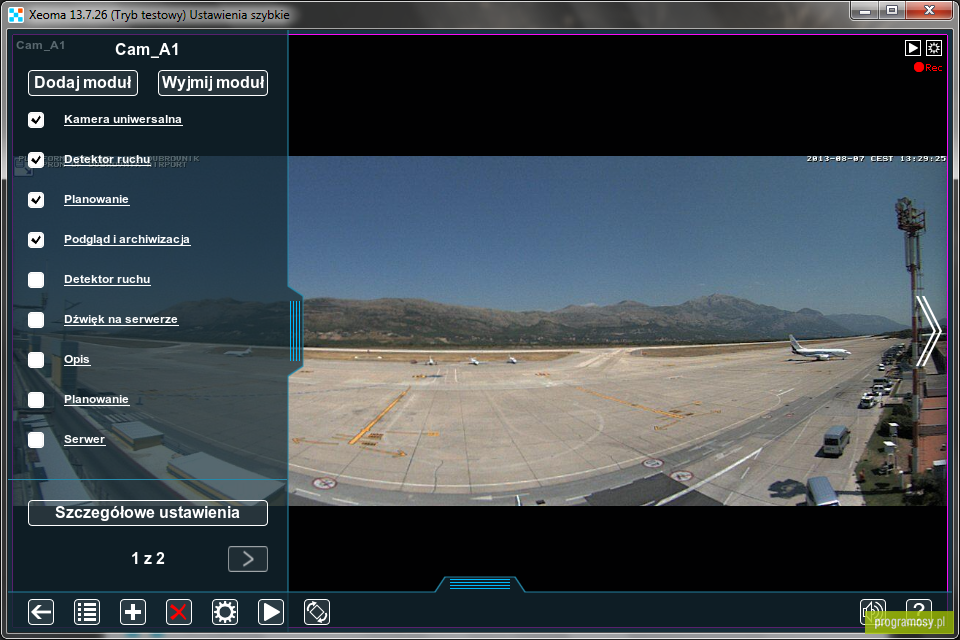The width and height of the screenshot is (960, 640).
Task: Enable Dźwięk na serwerze checkbox
Action: (x=36, y=320)
